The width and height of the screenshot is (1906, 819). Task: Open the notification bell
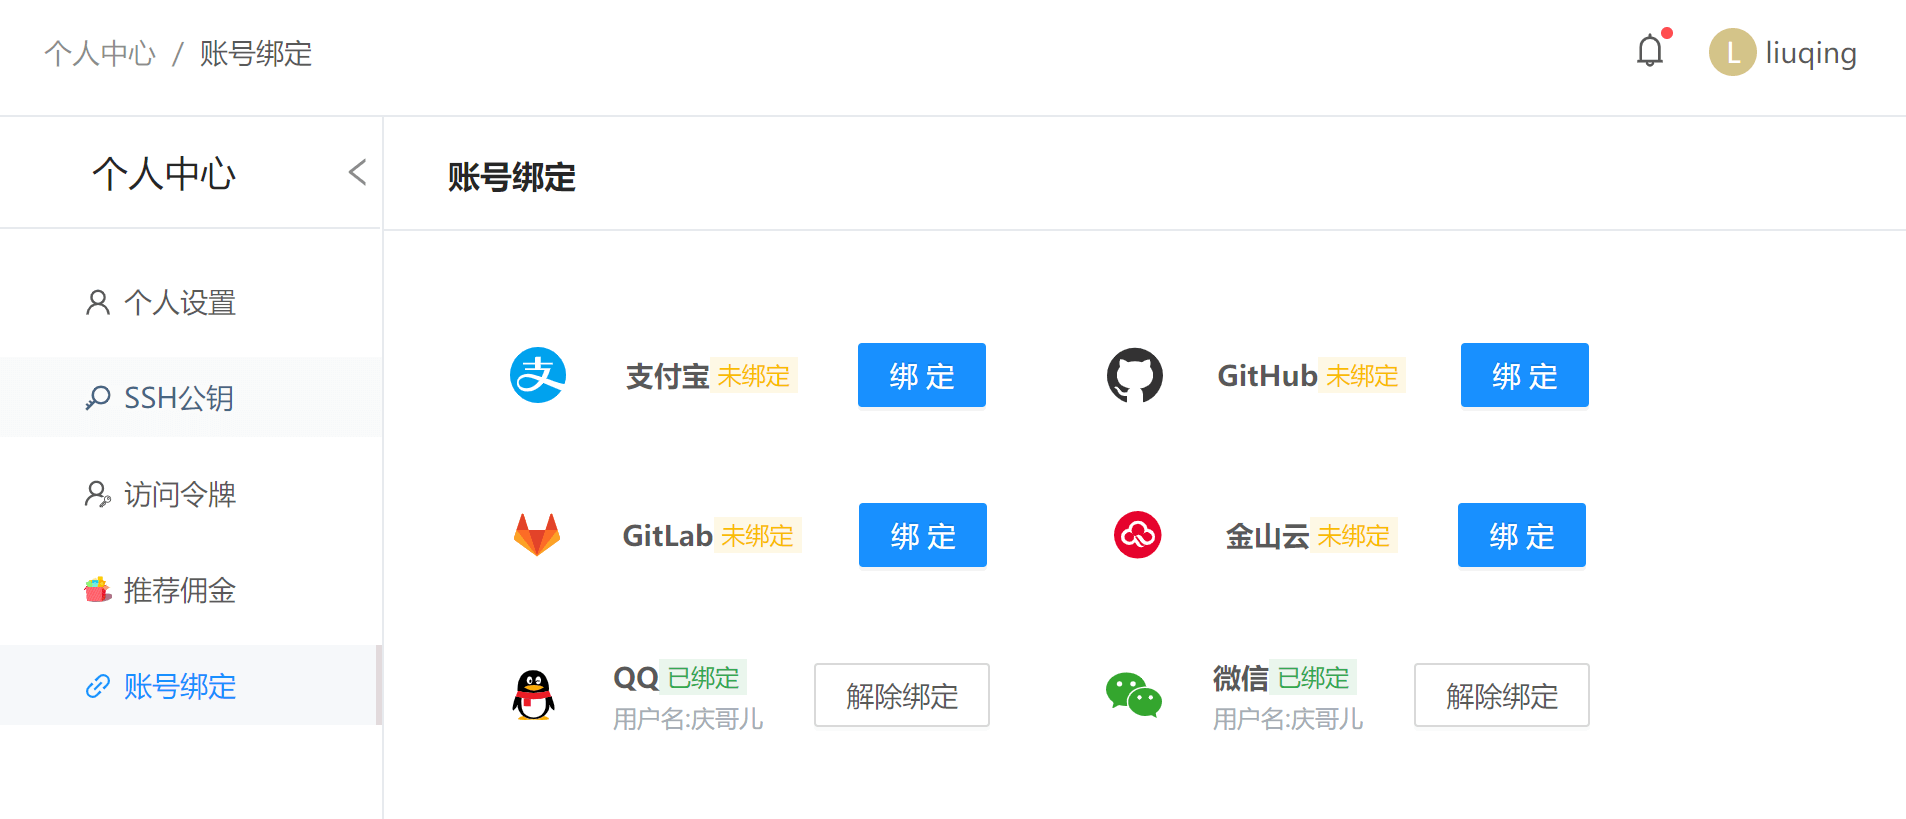pos(1650,51)
